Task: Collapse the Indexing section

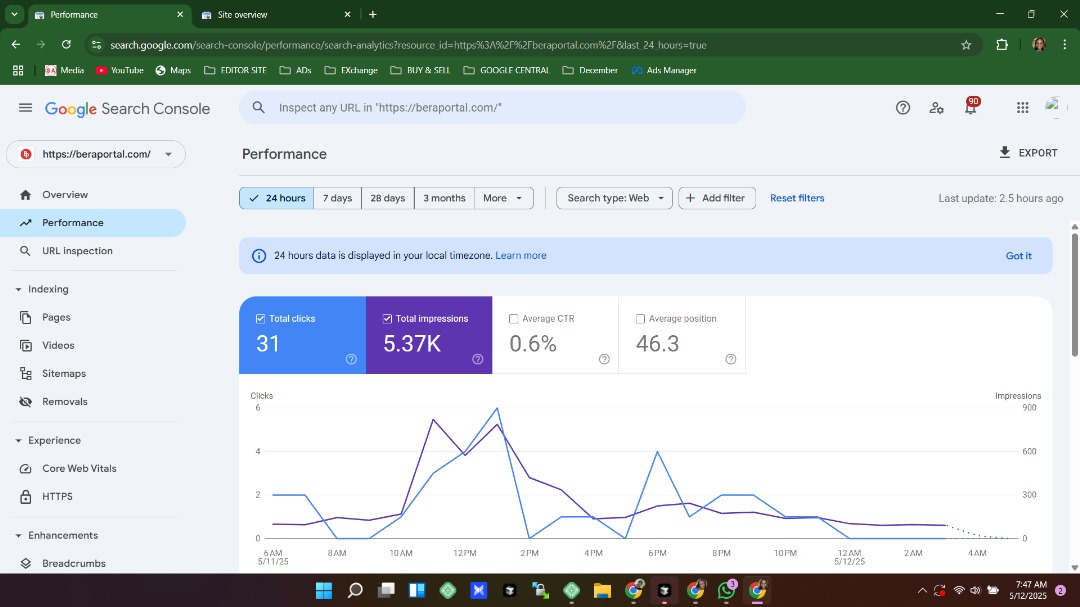Action: 19,289
